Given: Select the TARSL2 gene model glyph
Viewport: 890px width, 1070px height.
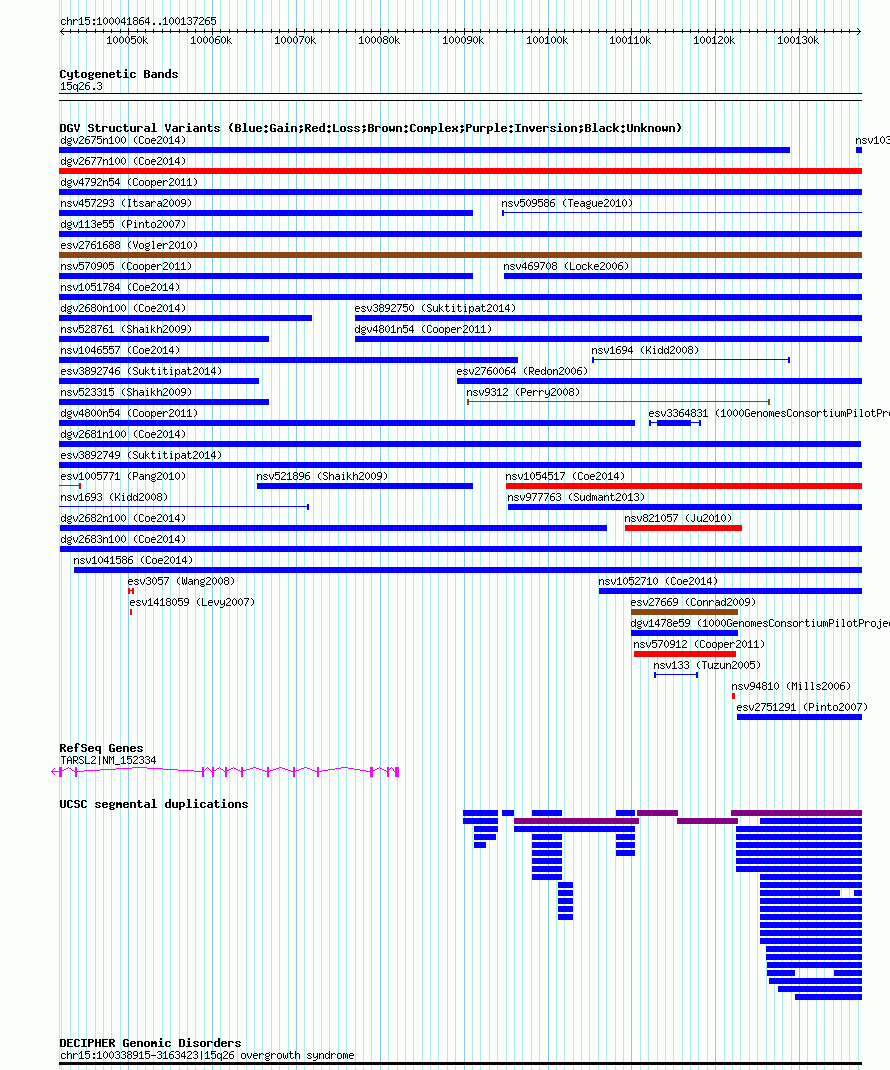Looking at the screenshot, I should click(225, 772).
